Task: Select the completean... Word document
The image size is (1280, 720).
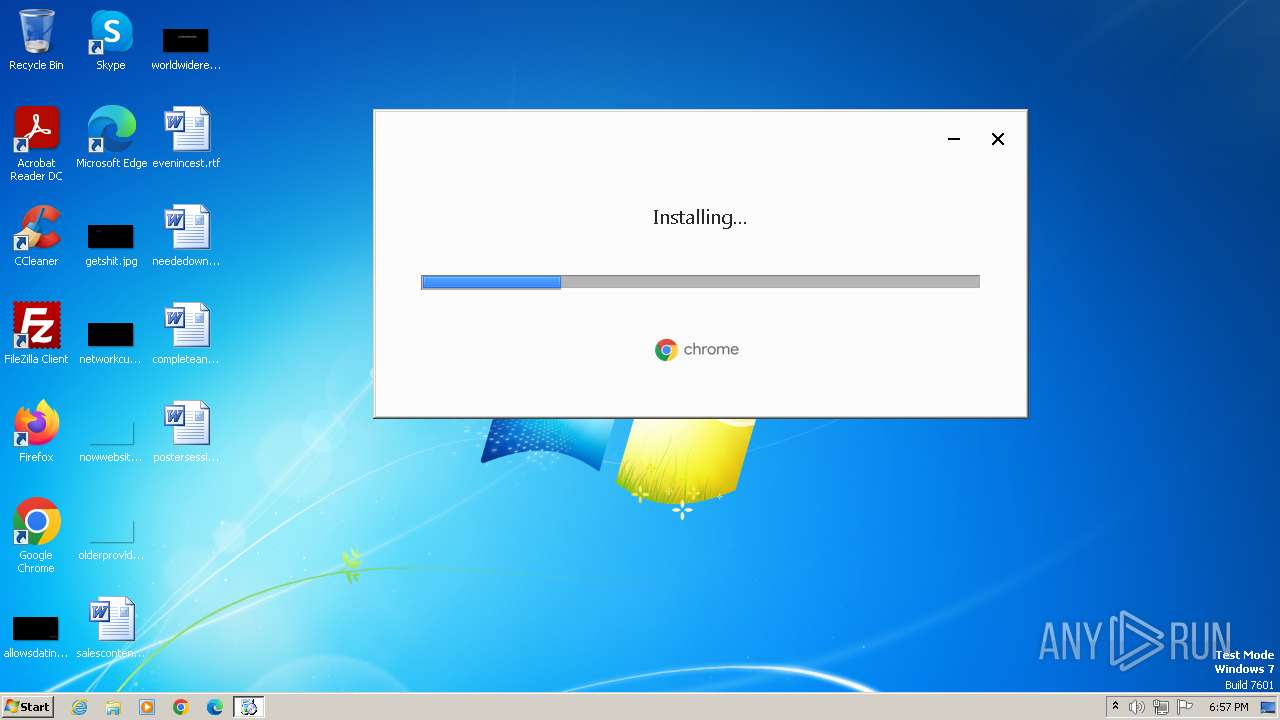Action: point(186,334)
